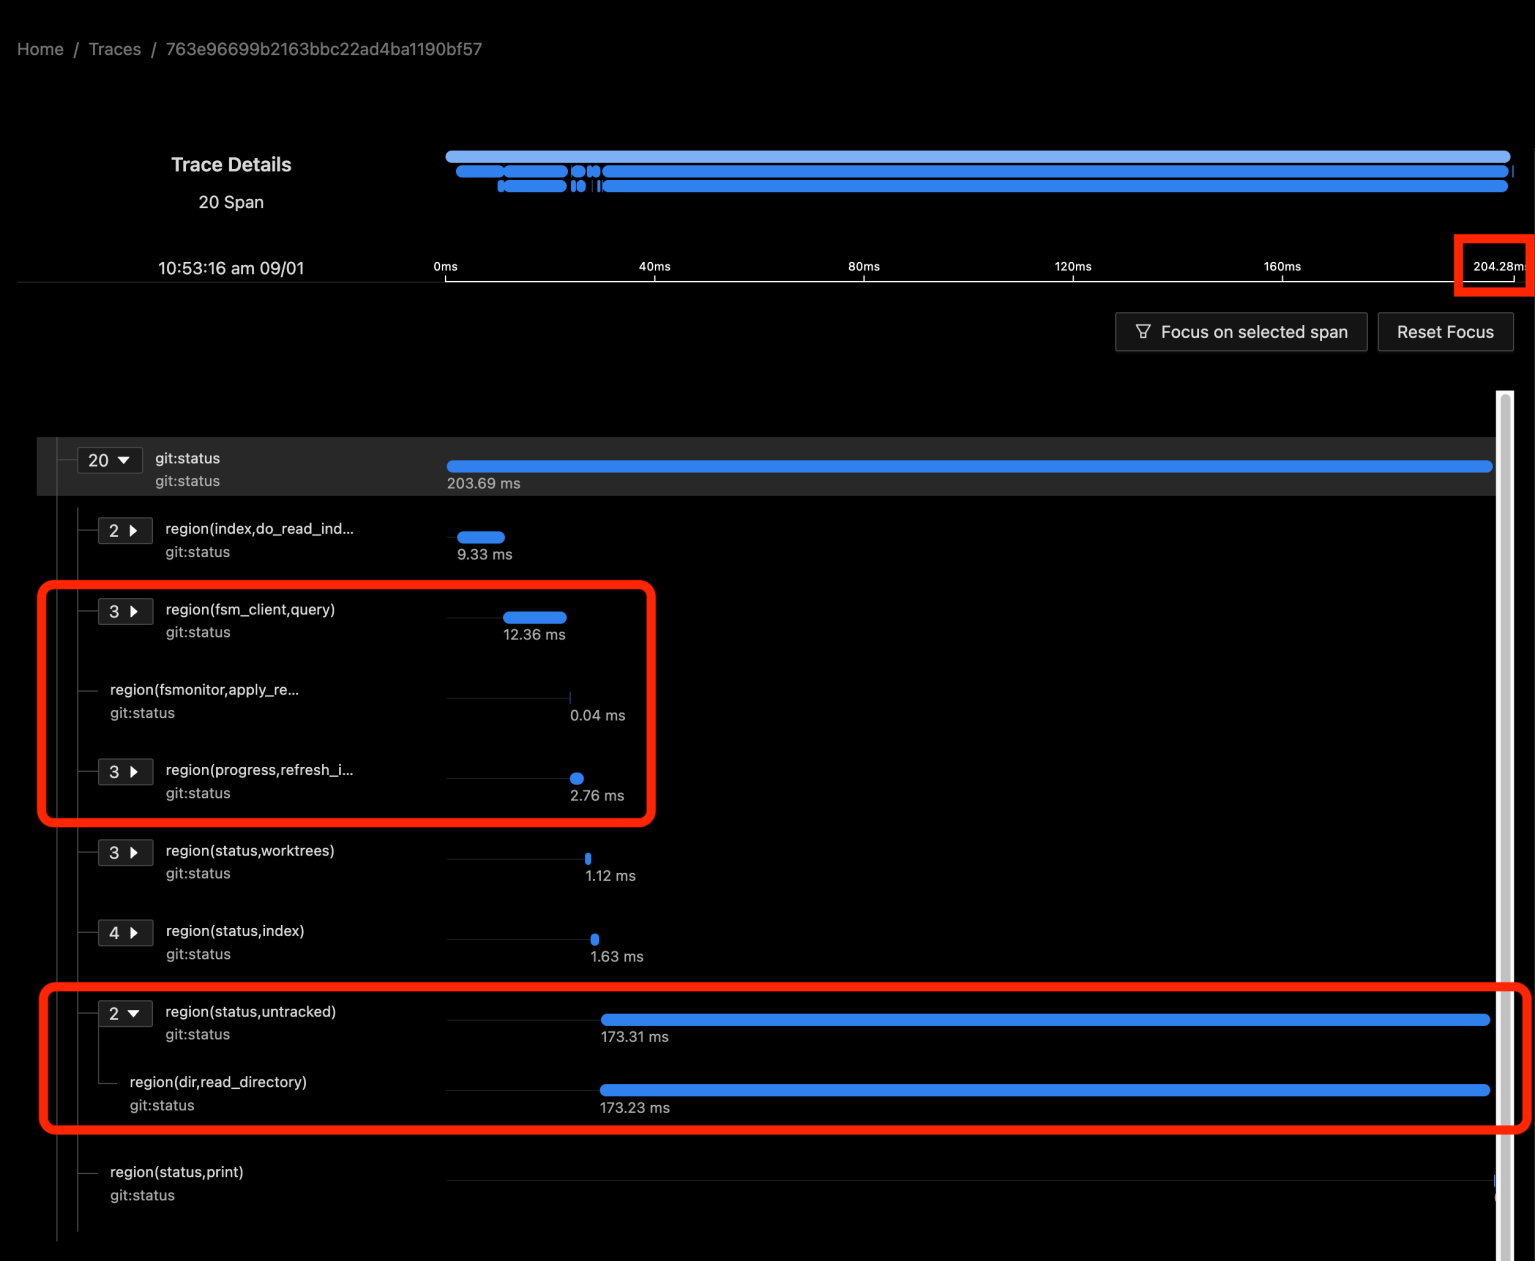Click the region(status,untracked) span bar
This screenshot has height=1261, width=1535.
point(1045,1019)
